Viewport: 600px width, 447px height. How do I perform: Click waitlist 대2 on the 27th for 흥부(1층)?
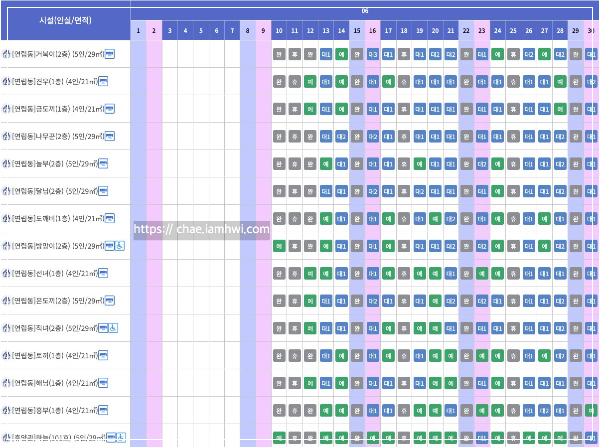pos(544,411)
